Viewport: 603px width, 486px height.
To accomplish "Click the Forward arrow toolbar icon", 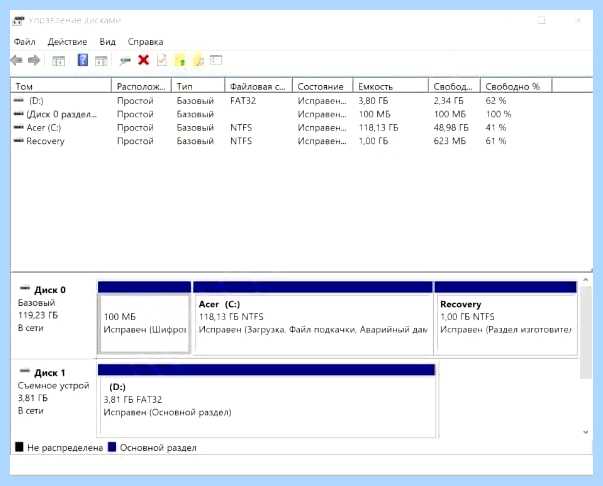I will [34, 60].
